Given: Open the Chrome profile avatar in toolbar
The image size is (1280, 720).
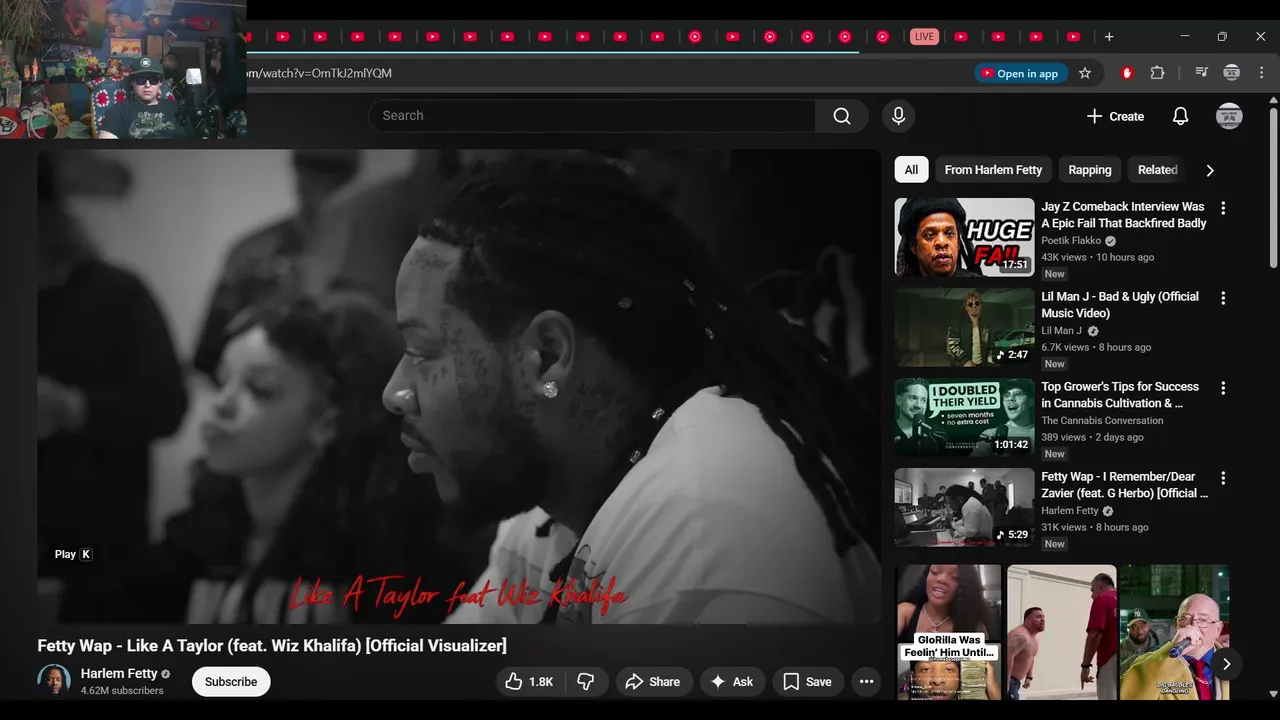Looking at the screenshot, I should pos(1232,73).
